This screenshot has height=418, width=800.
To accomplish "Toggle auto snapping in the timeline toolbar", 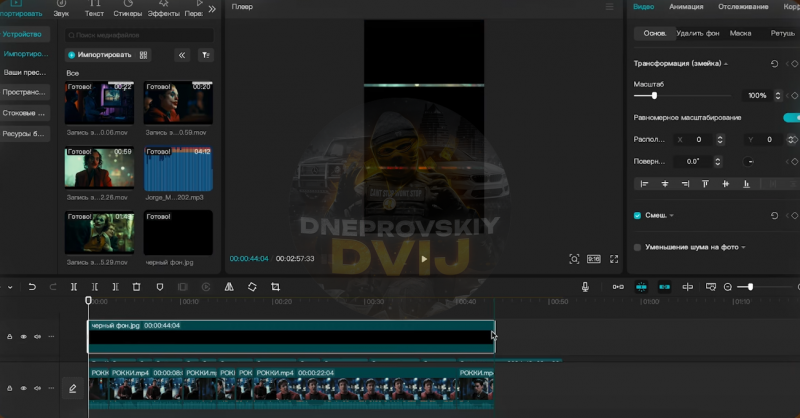I will click(641, 287).
